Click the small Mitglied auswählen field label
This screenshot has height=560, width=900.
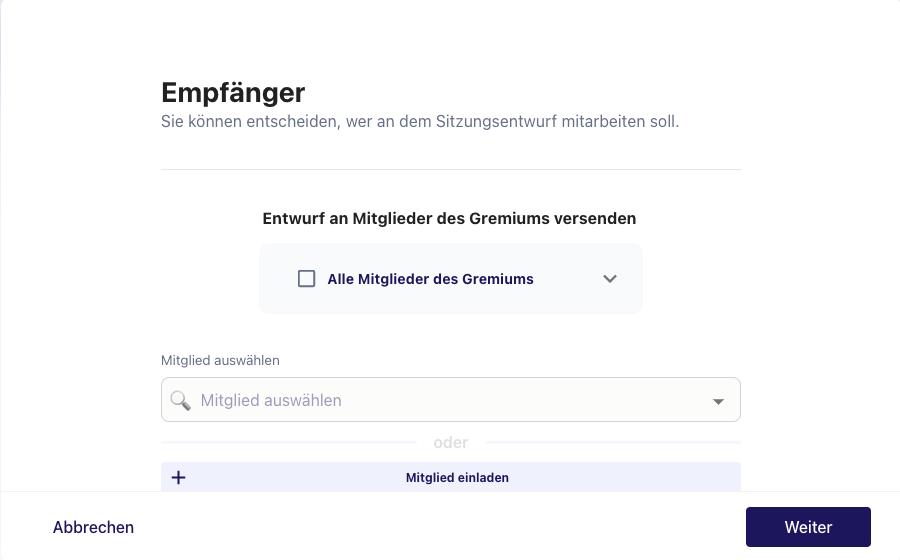tap(220, 360)
